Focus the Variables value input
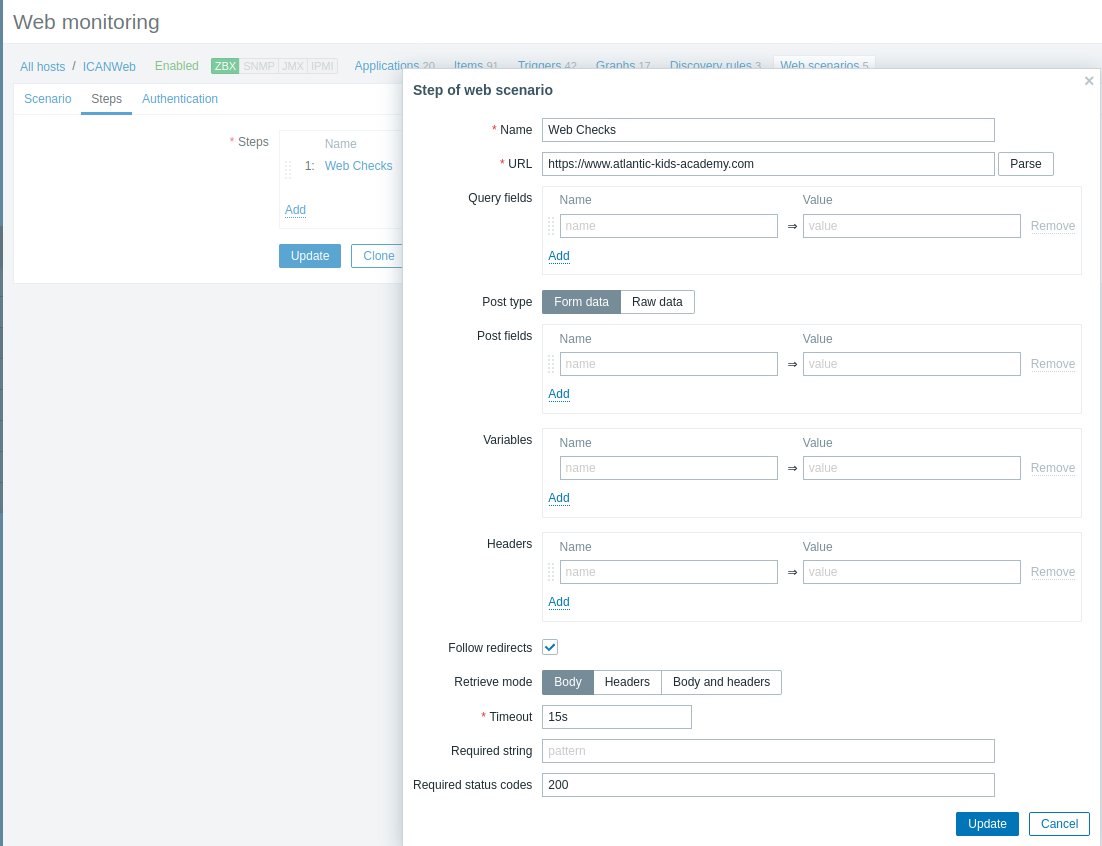The width and height of the screenshot is (1102, 846). pos(912,468)
